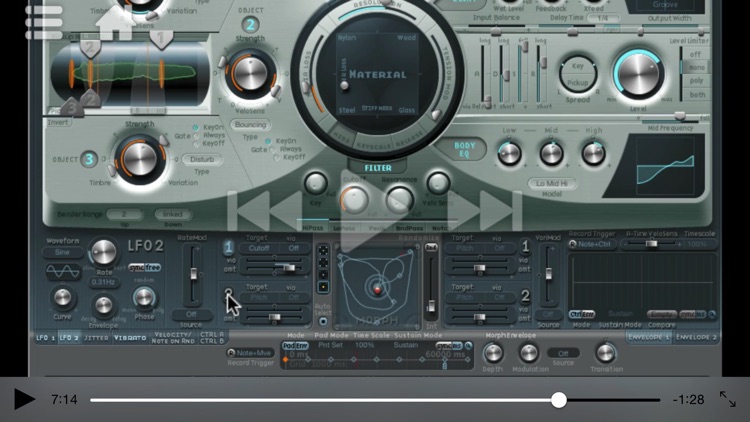Seek using the video progress knob
The height and width of the screenshot is (422, 750).
[x=558, y=400]
